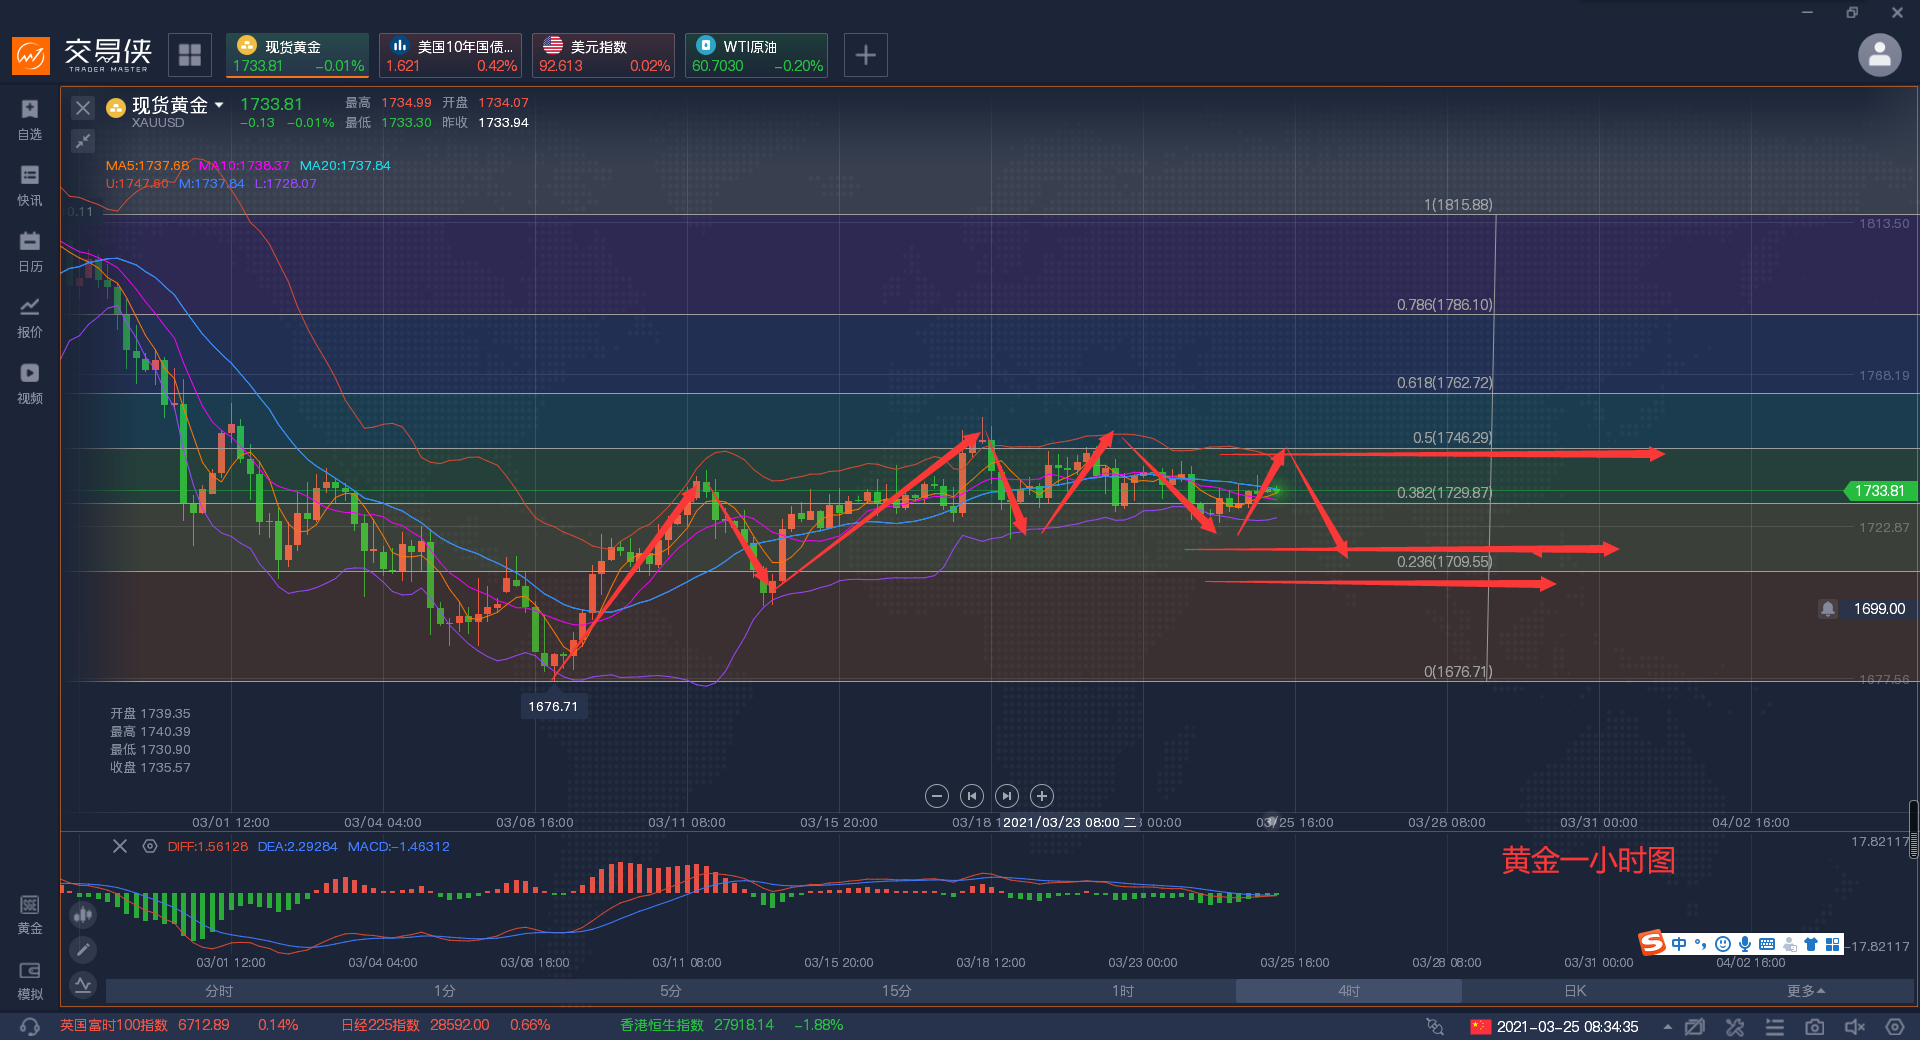Viewport: 1920px width, 1040px height.
Task: Take a screenshot with camera icon
Action: (1814, 1027)
